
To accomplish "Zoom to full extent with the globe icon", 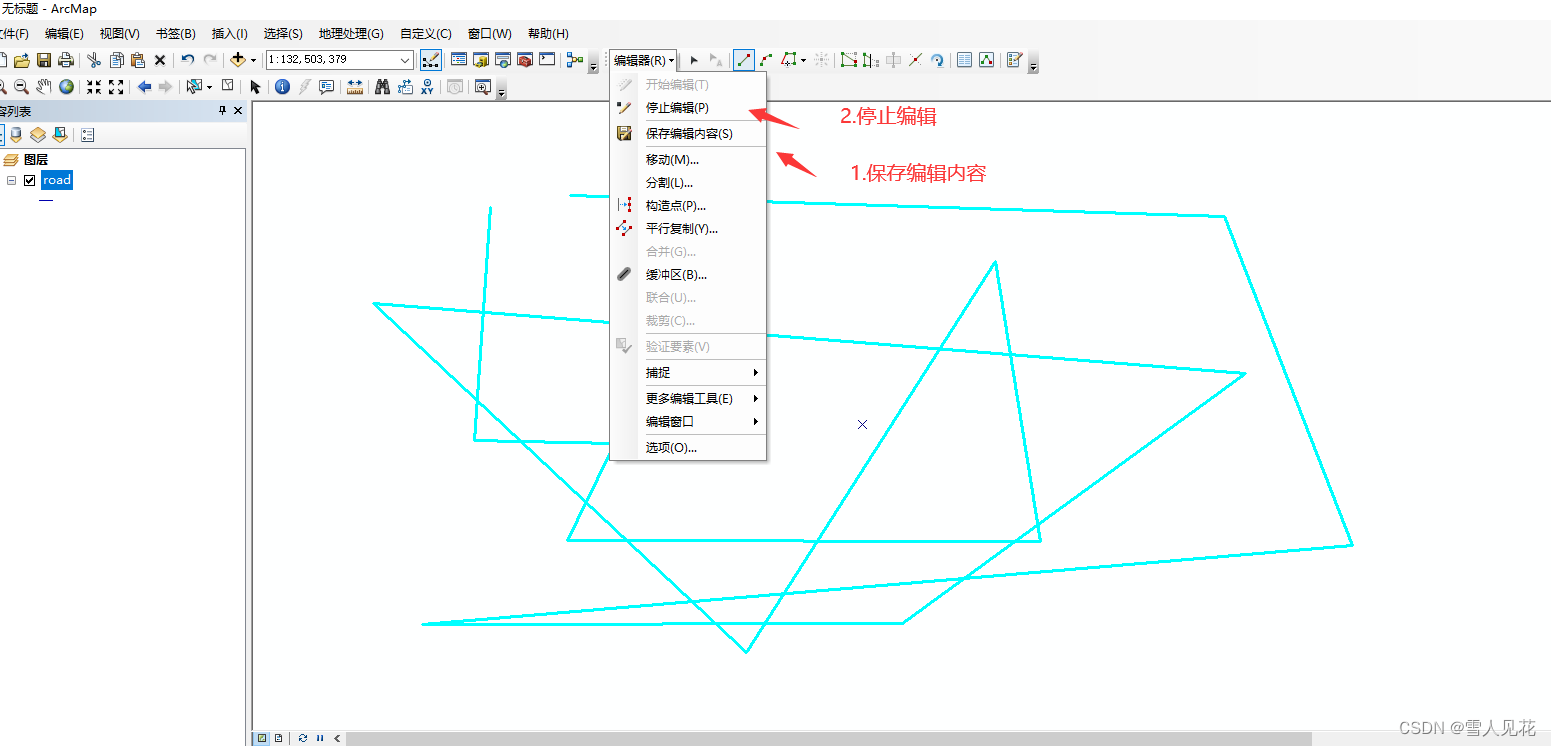I will click(66, 87).
